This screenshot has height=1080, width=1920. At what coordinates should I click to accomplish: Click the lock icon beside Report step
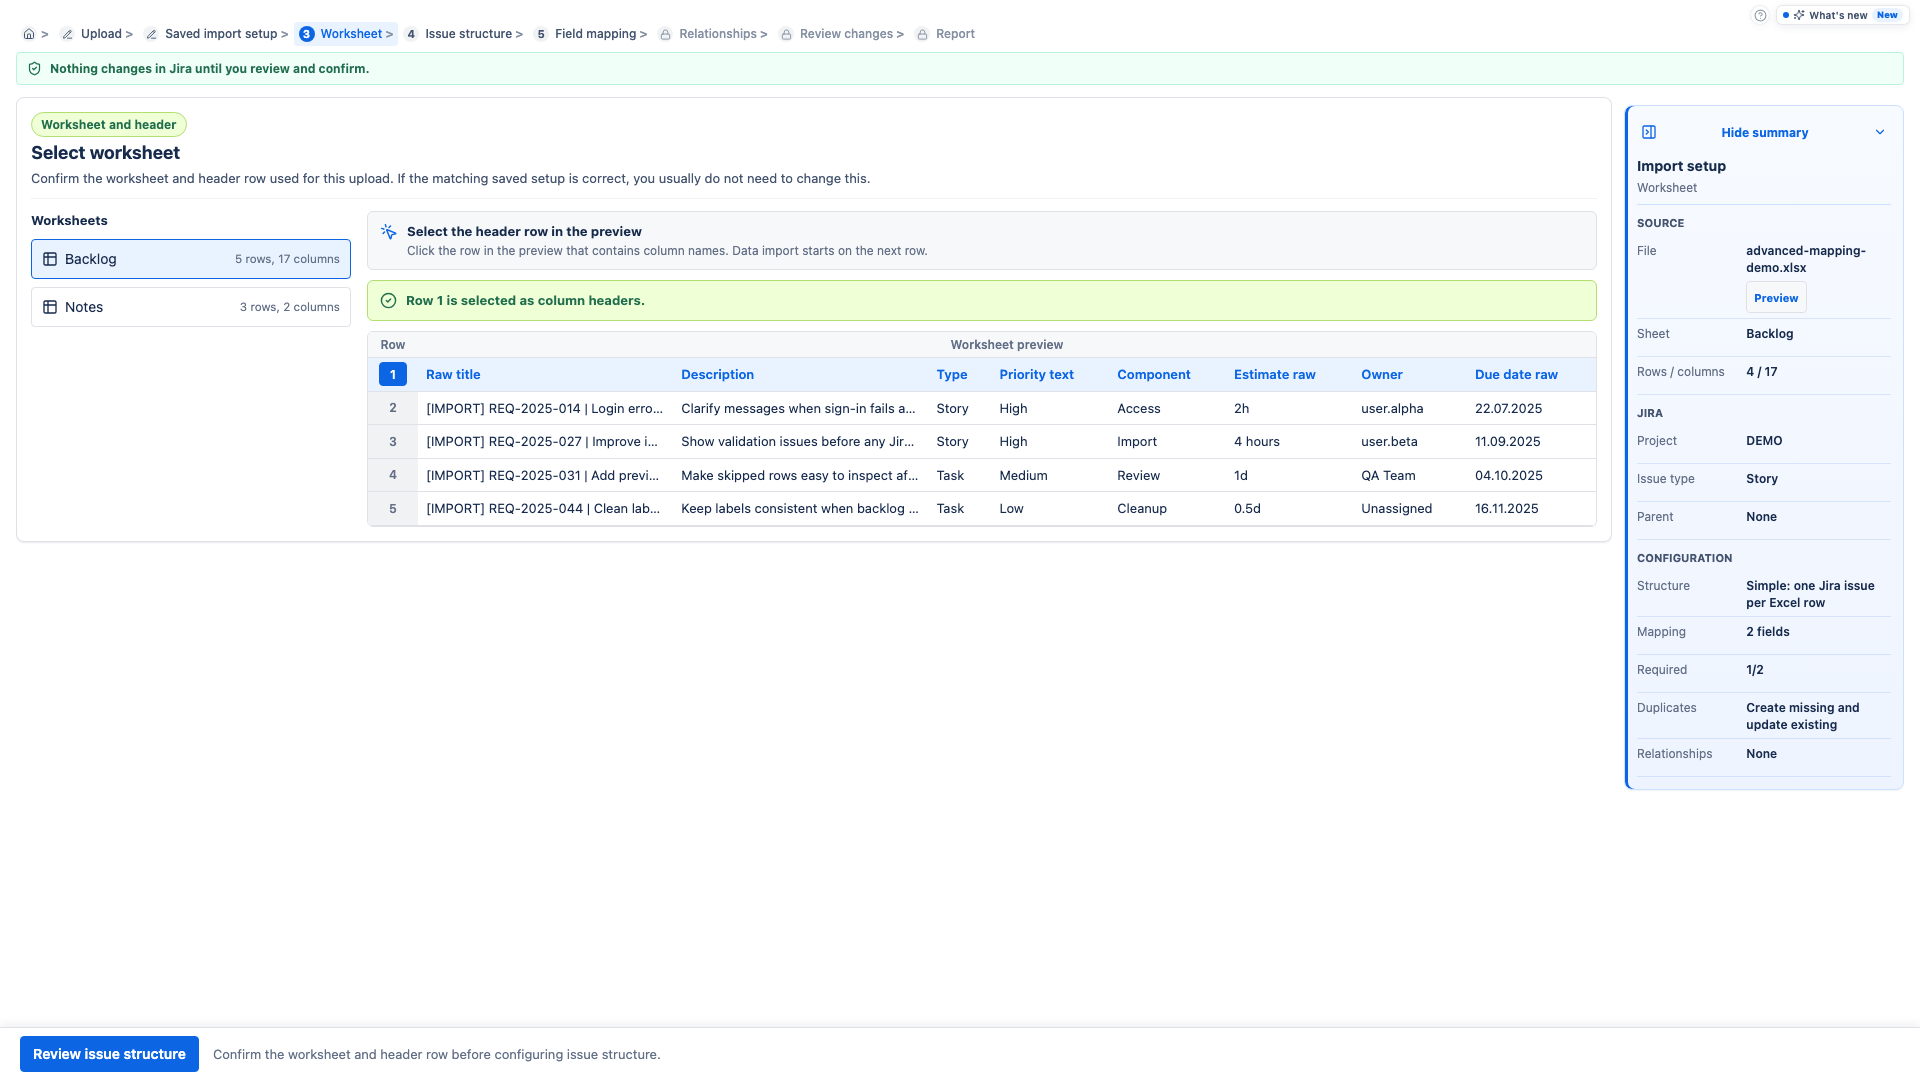[922, 34]
